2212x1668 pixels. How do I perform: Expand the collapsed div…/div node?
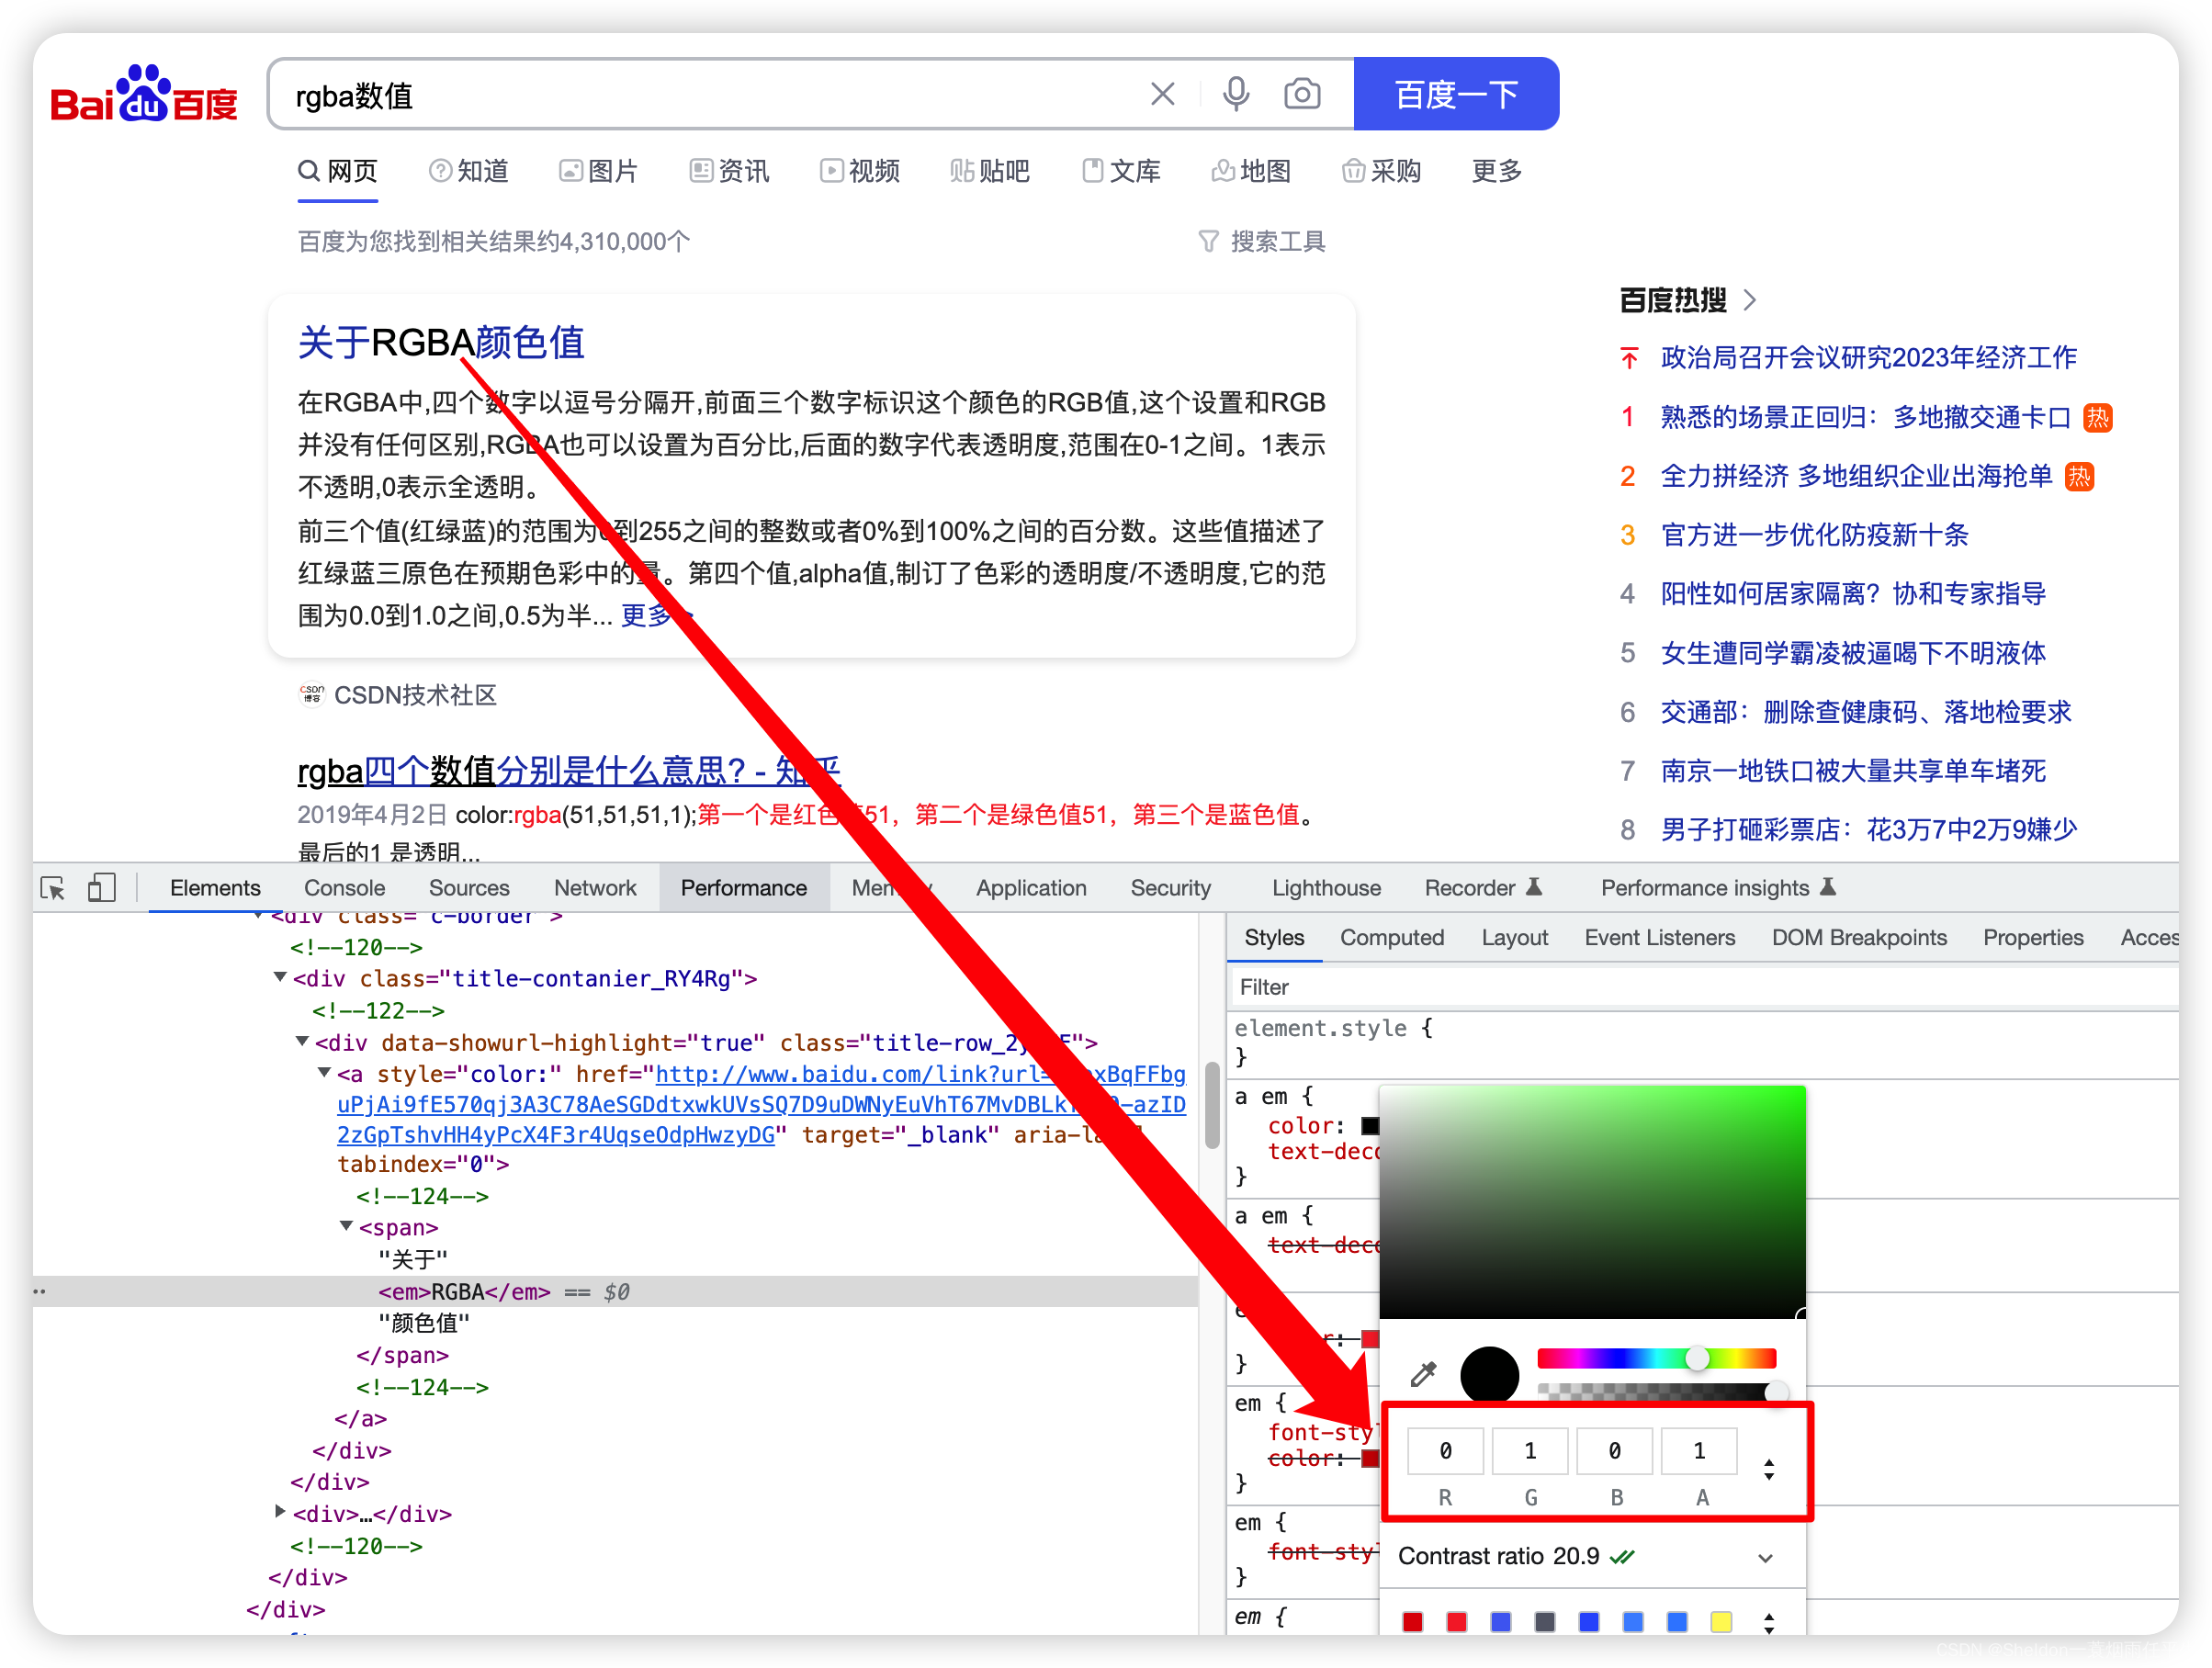point(280,1512)
